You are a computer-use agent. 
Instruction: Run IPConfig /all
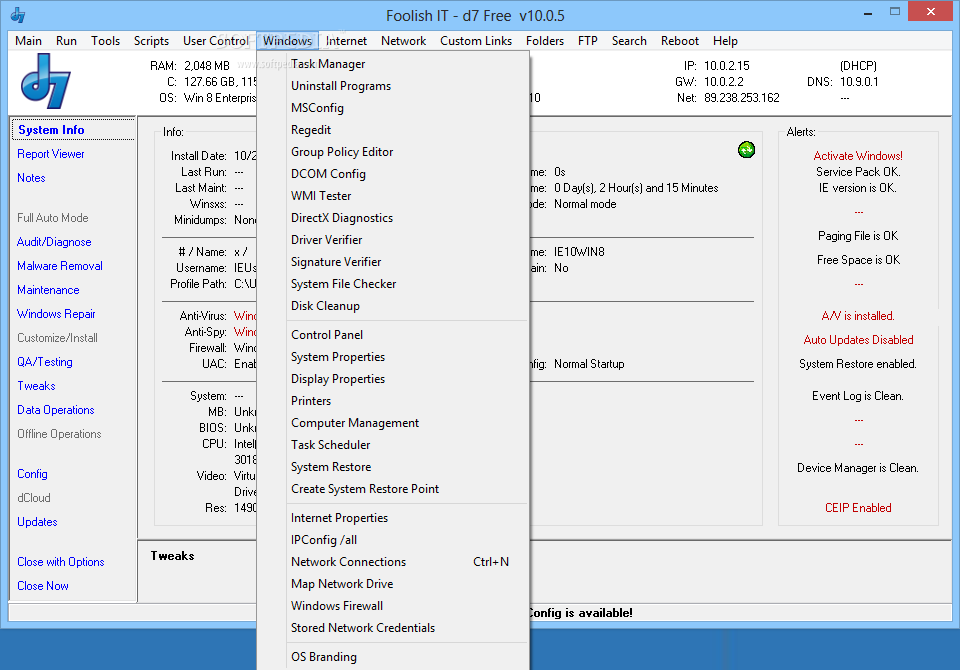click(393, 540)
